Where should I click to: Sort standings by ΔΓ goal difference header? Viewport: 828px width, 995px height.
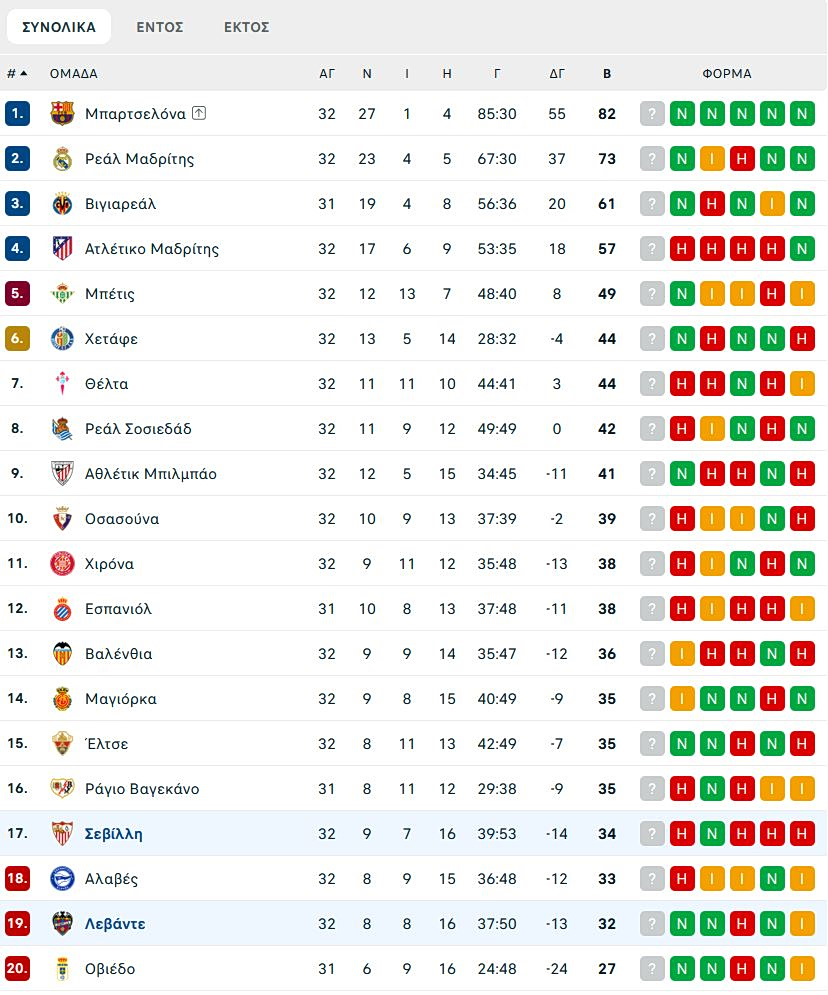[x=557, y=73]
